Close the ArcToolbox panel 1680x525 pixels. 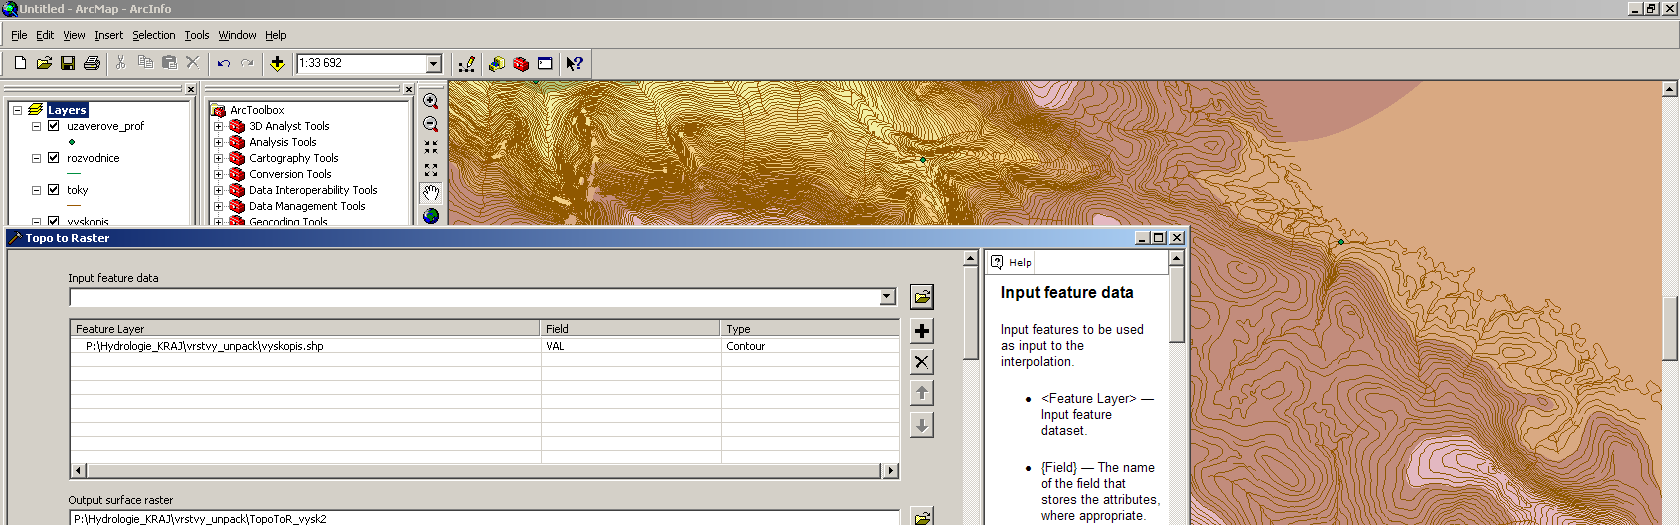408,89
